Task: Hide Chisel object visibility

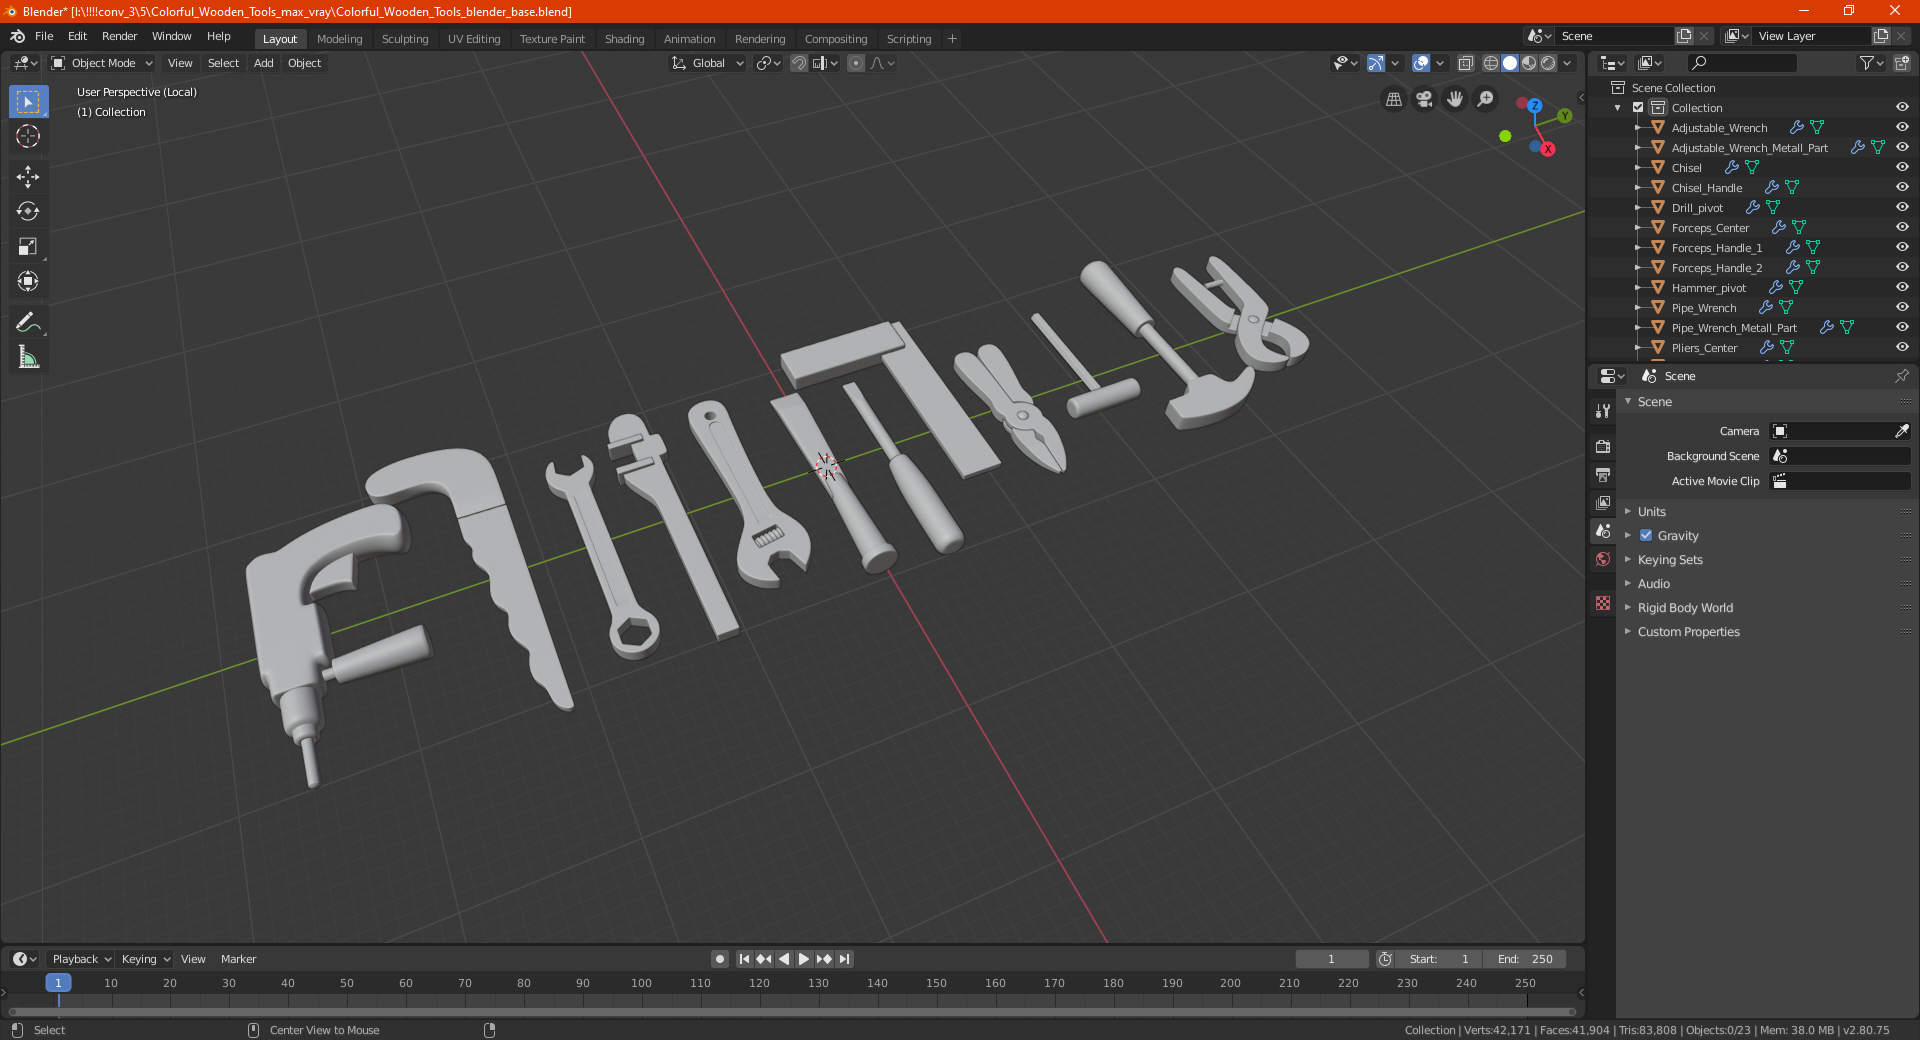Action: (1902, 167)
